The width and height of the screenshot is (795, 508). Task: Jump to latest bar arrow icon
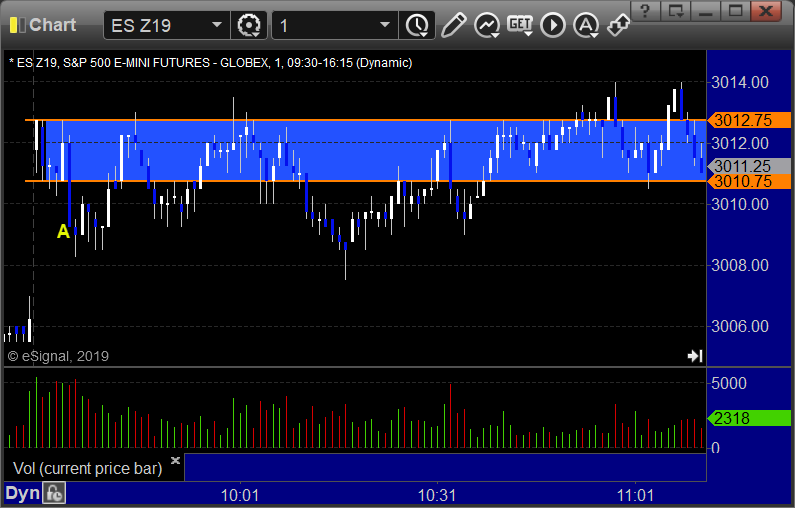click(695, 356)
